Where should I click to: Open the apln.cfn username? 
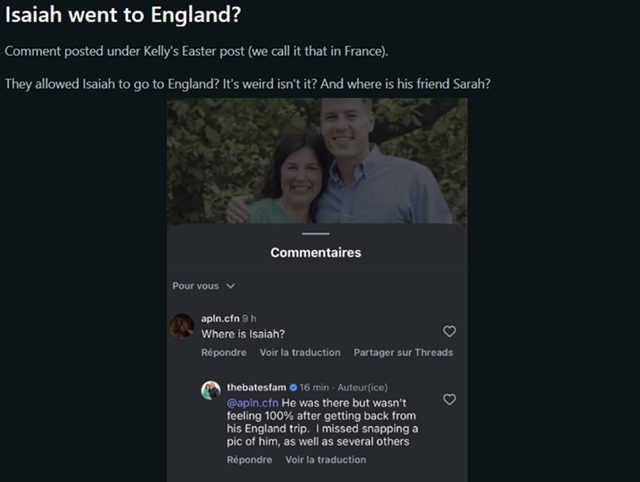pos(220,318)
